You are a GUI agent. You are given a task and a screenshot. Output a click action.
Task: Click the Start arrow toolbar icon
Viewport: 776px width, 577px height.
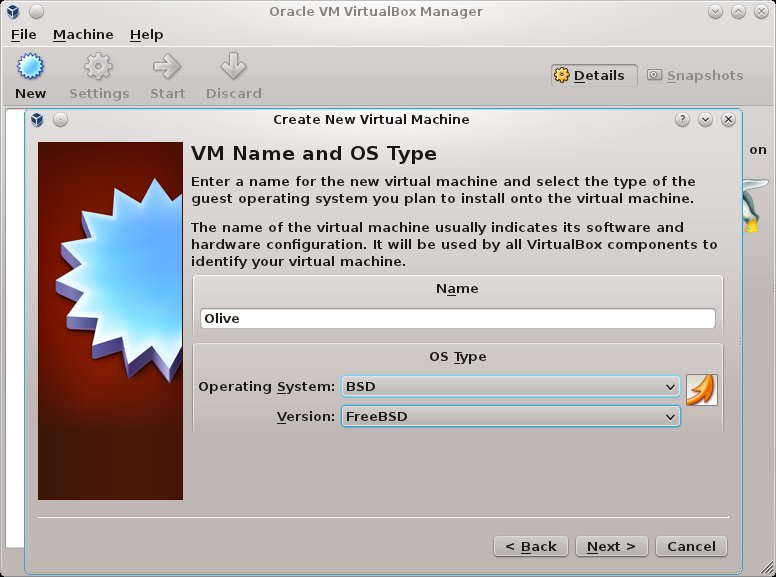tap(167, 76)
